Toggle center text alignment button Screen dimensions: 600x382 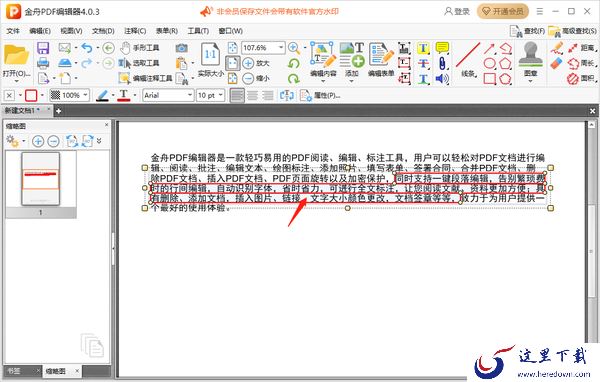(x=252, y=95)
